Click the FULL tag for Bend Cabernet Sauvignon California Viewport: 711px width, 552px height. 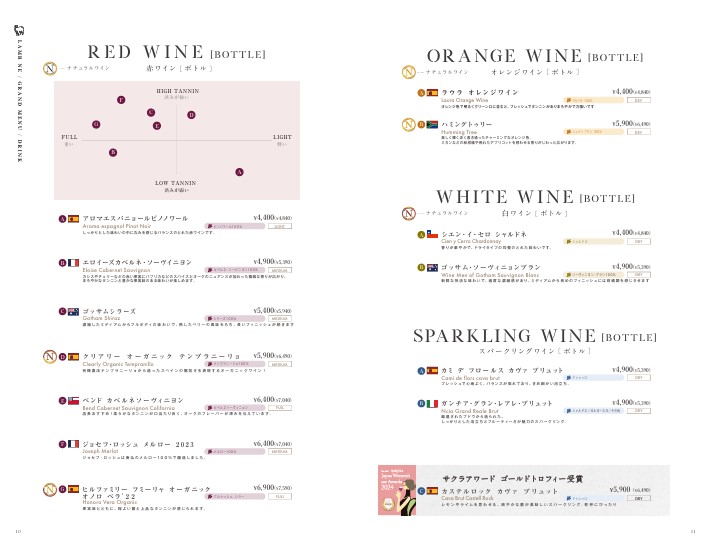280,408
